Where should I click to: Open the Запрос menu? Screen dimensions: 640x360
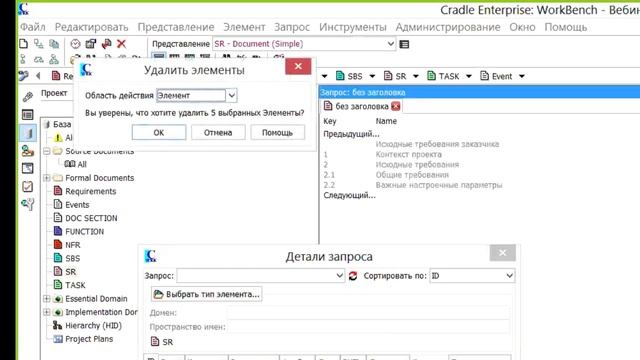coord(292,27)
